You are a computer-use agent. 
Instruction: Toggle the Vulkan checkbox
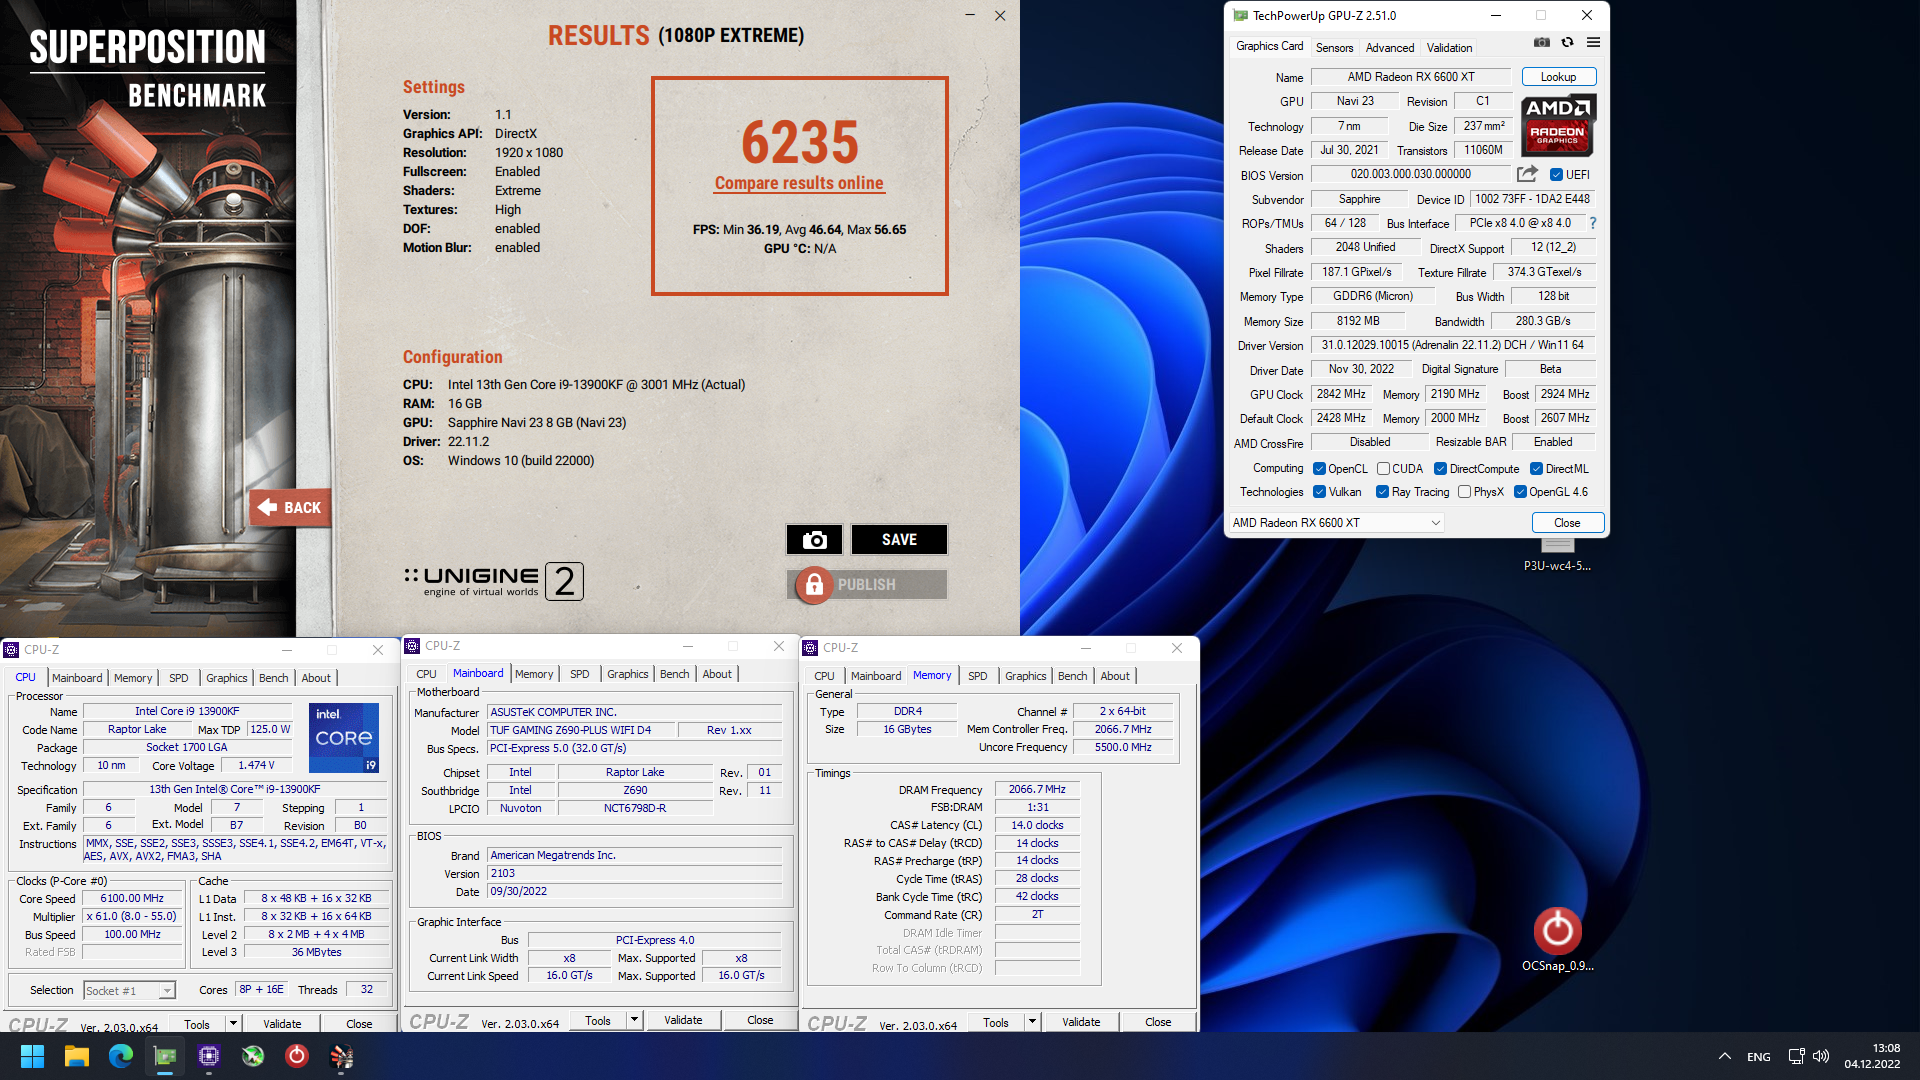(1319, 492)
